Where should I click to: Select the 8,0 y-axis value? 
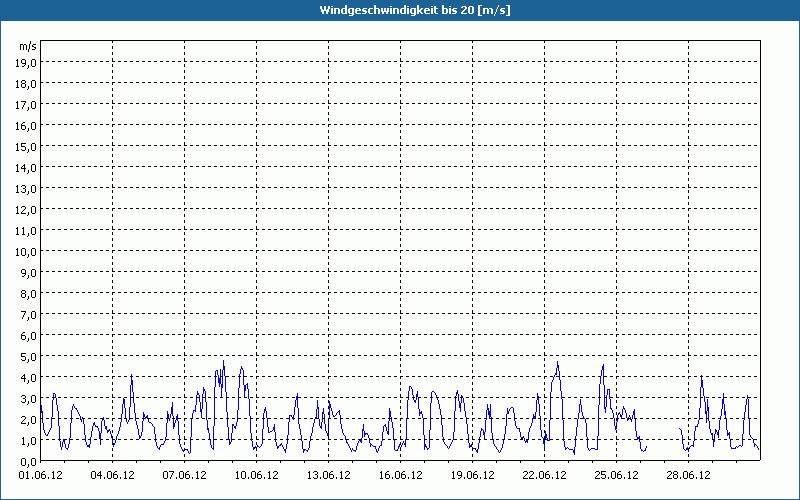[28, 294]
